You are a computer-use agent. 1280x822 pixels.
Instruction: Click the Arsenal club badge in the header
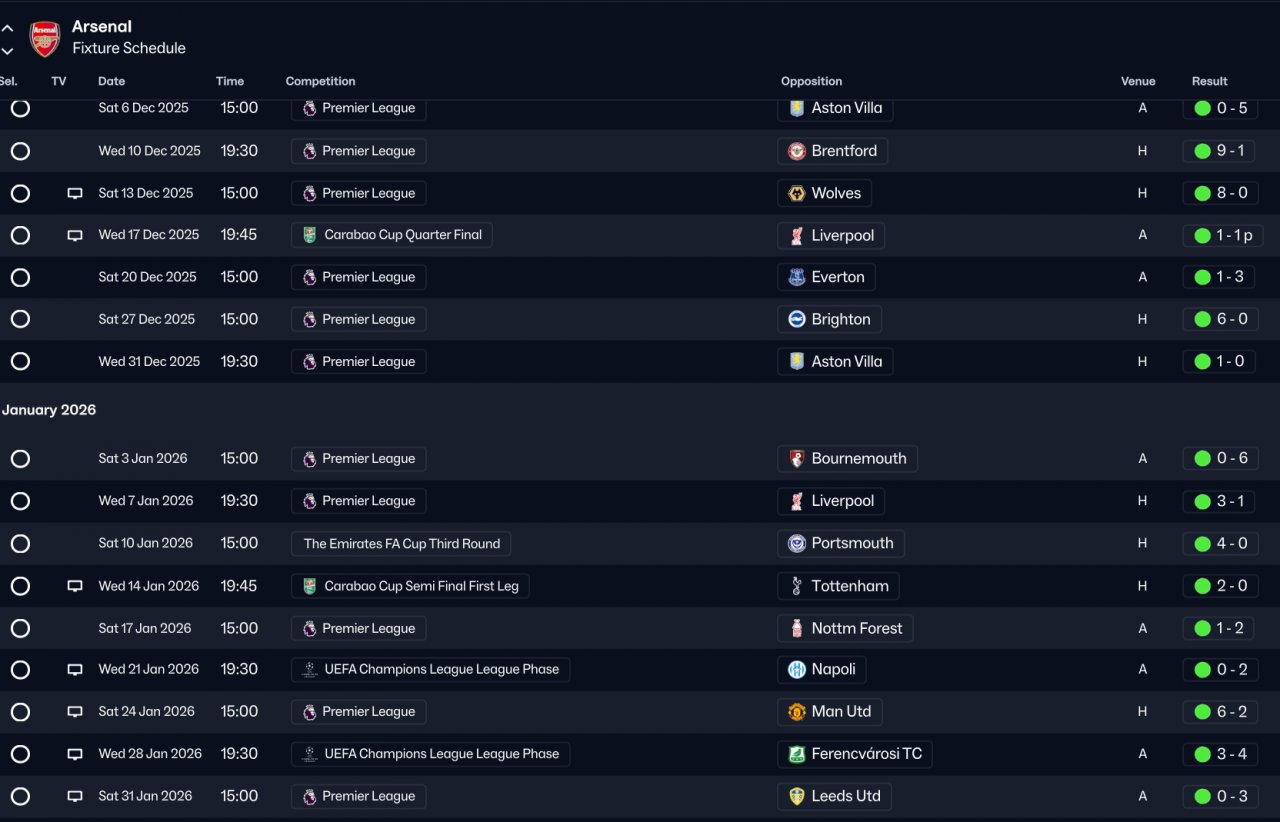click(x=45, y=38)
